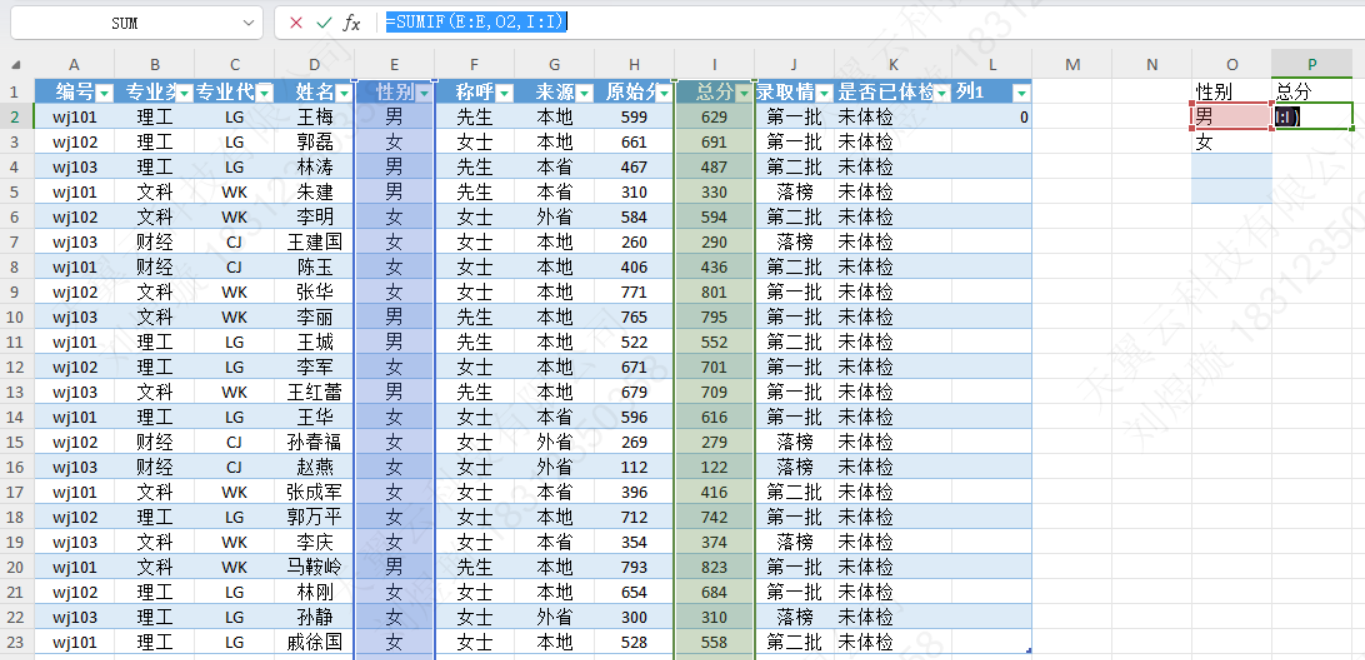Select column A header
This screenshot has height=660, width=1365.
[x=74, y=65]
